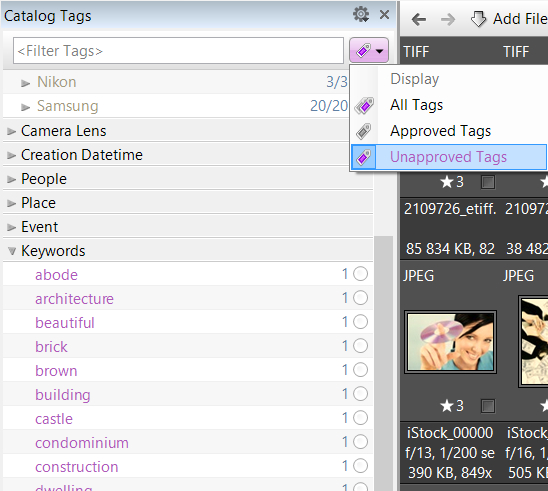Click star rating of iStock_00000 image
Screen dimensions: 548x491
tap(452, 406)
